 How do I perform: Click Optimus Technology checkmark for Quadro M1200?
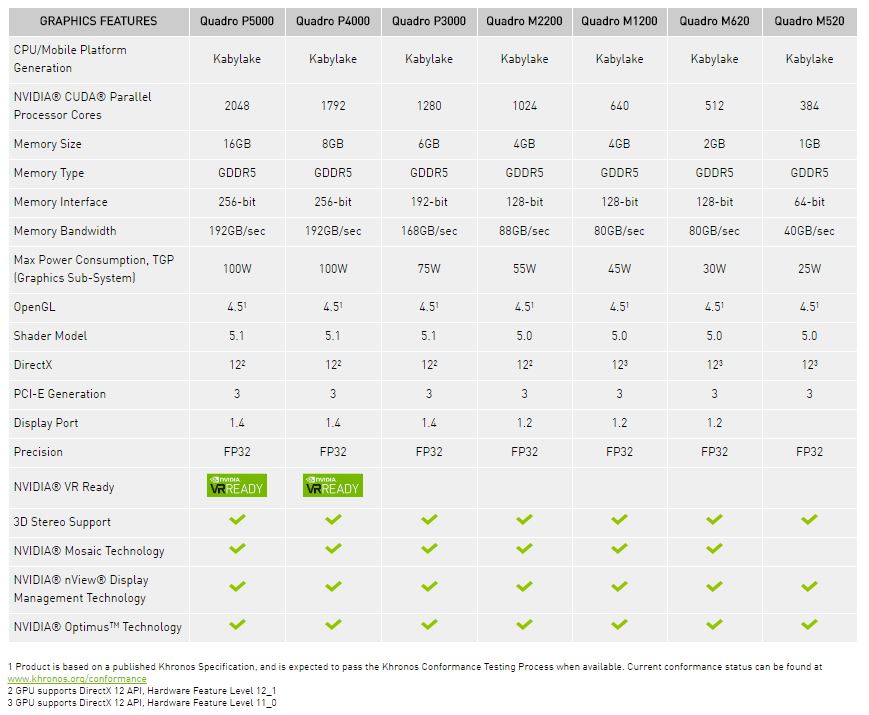tap(619, 625)
